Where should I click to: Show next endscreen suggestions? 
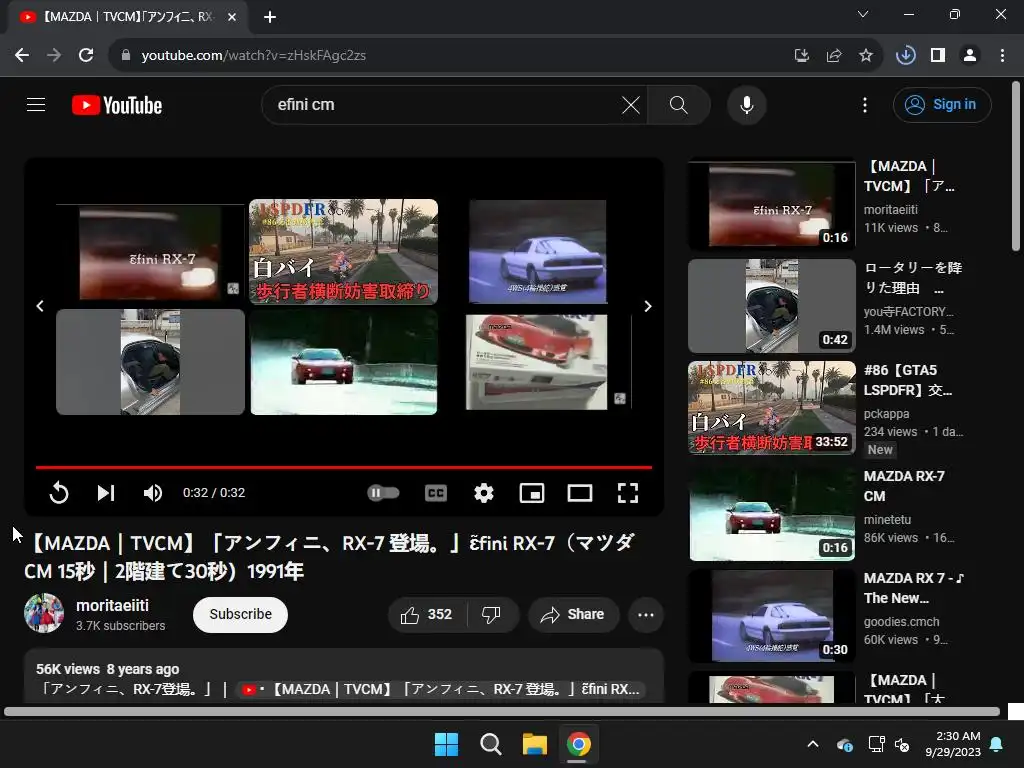click(x=648, y=306)
